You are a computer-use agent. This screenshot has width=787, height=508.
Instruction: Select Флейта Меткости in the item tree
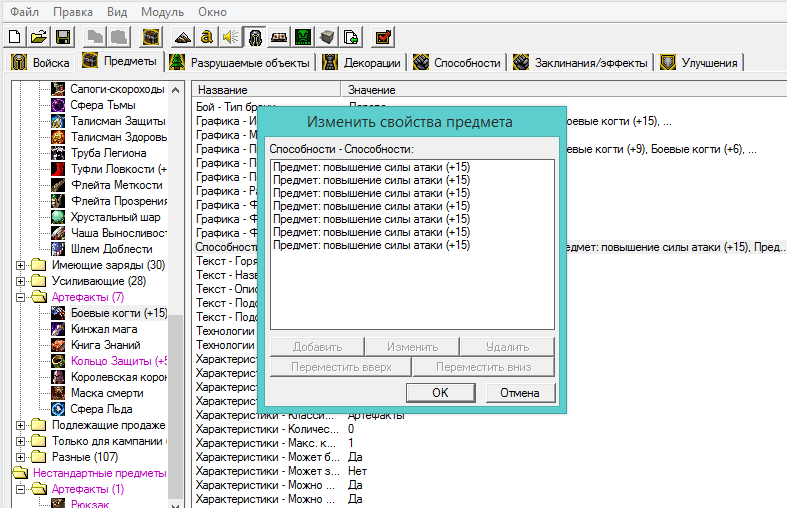(x=116, y=185)
